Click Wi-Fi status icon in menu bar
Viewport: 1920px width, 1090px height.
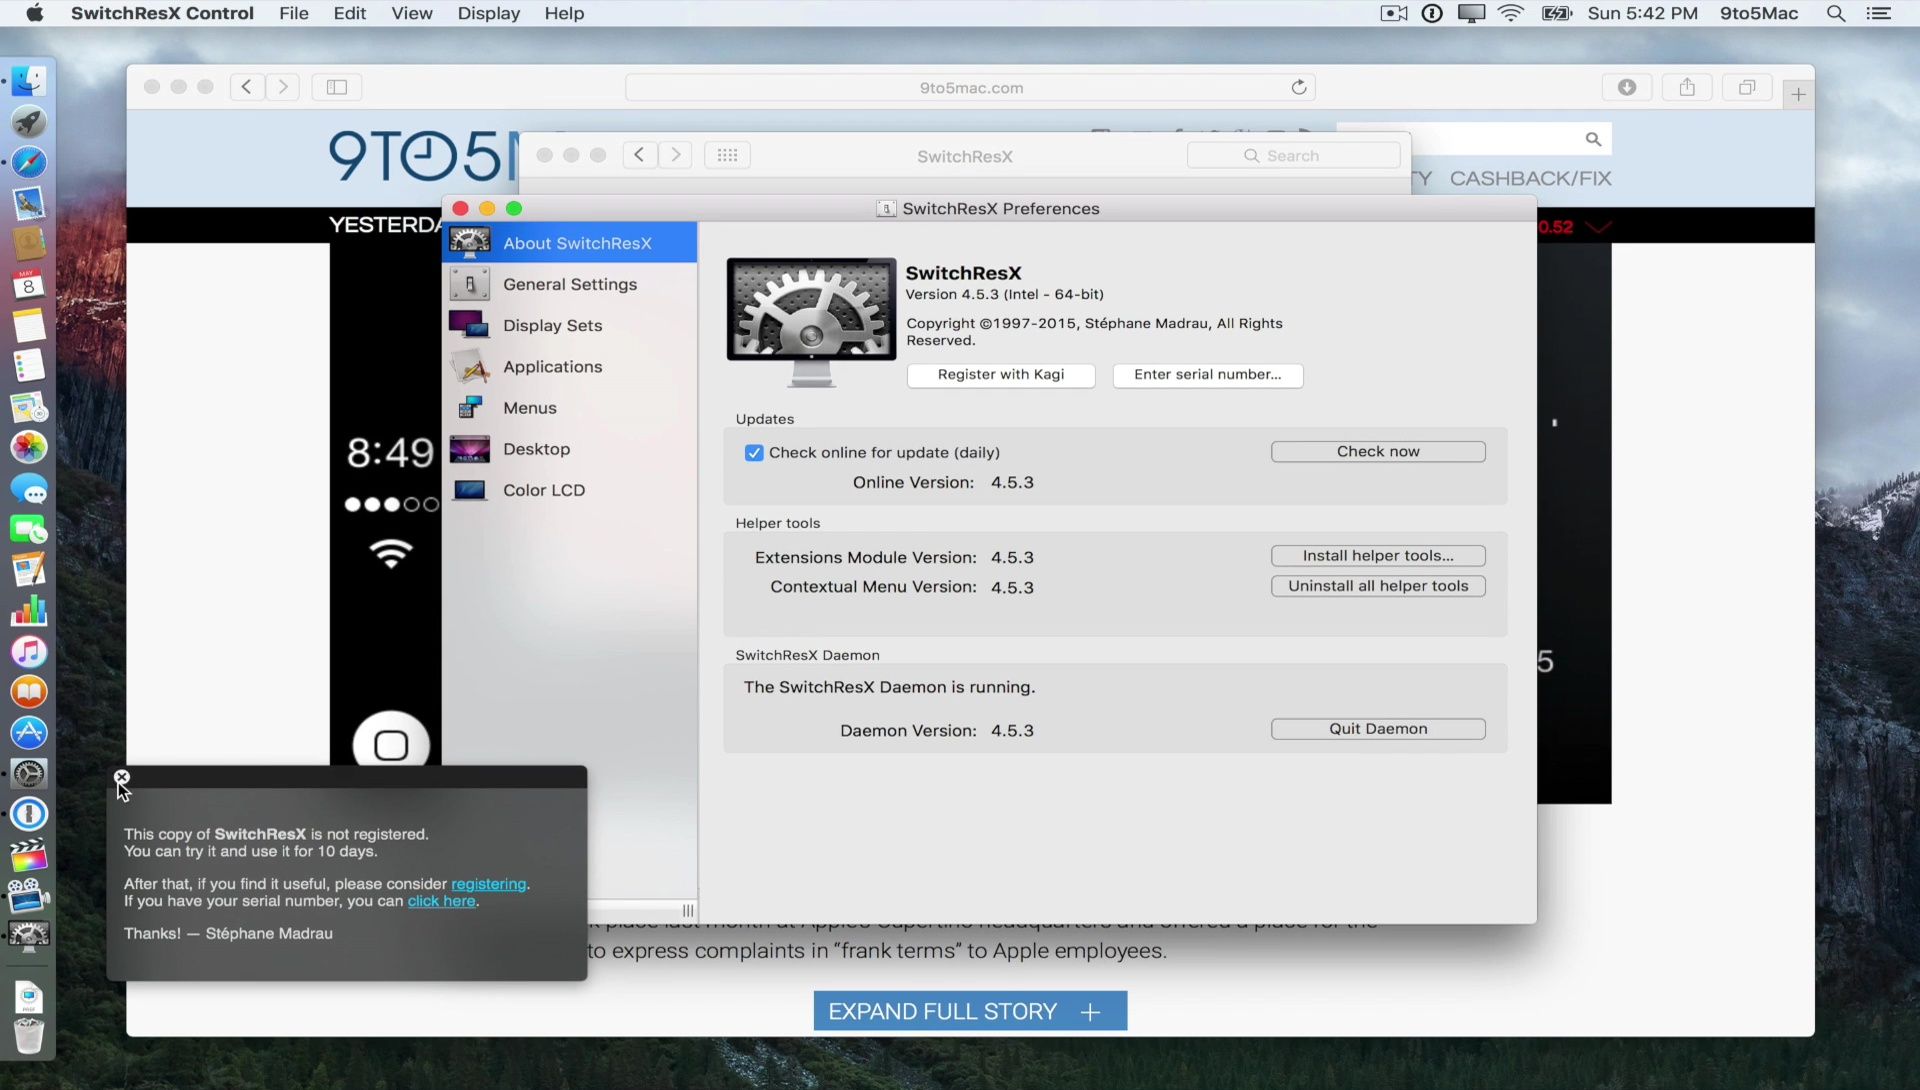(1511, 13)
